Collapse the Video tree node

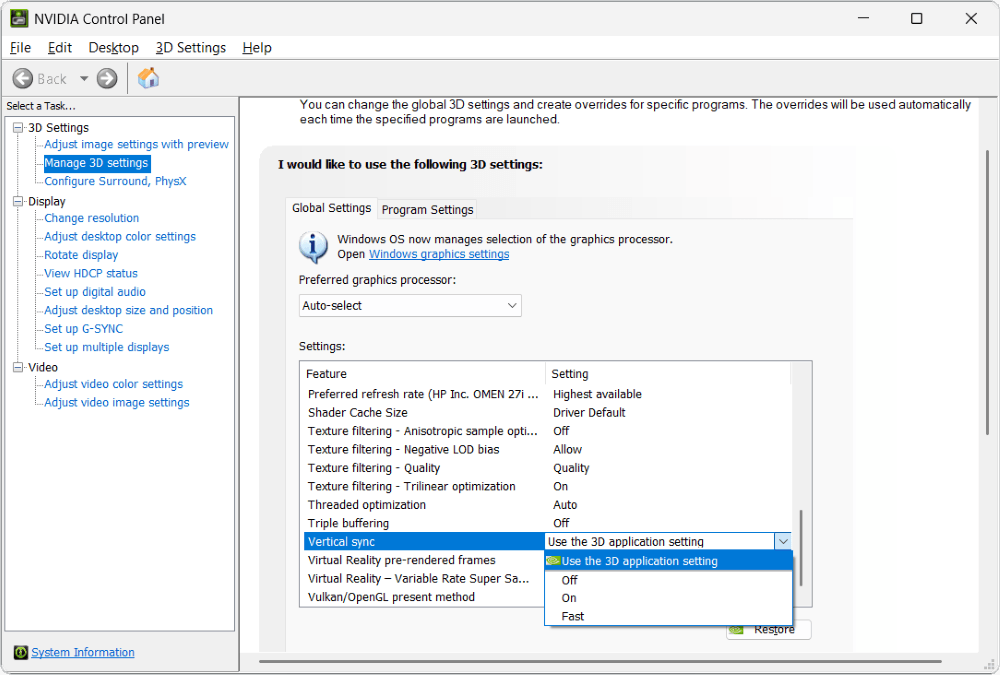click(18, 367)
